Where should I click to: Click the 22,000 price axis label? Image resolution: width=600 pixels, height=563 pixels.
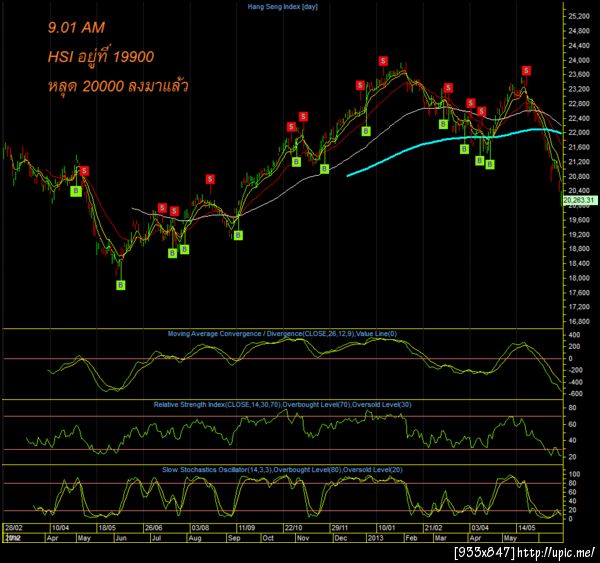coord(579,132)
